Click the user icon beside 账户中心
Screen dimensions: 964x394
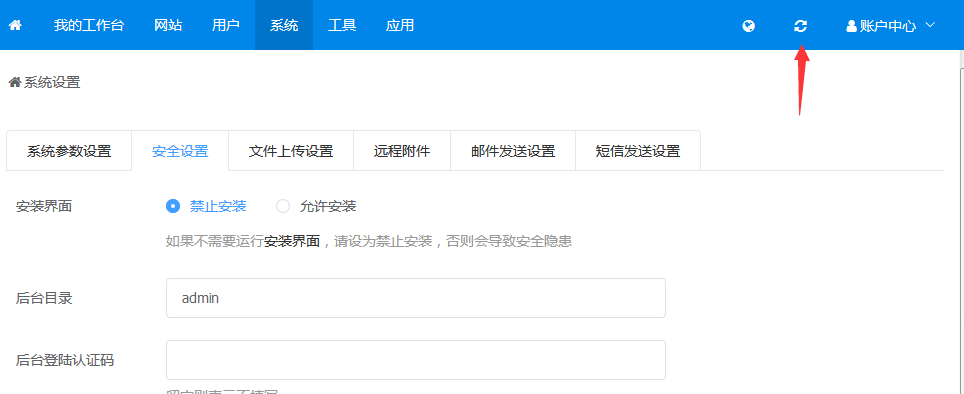point(851,26)
